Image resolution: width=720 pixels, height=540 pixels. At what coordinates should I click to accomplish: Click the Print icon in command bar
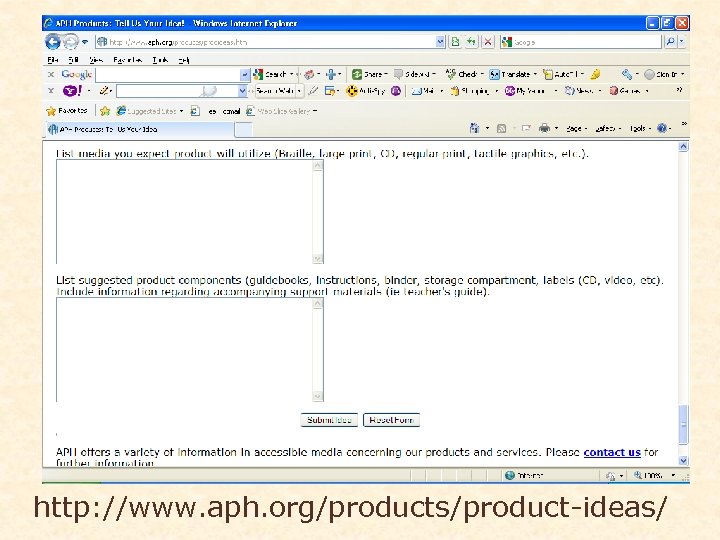click(x=544, y=128)
